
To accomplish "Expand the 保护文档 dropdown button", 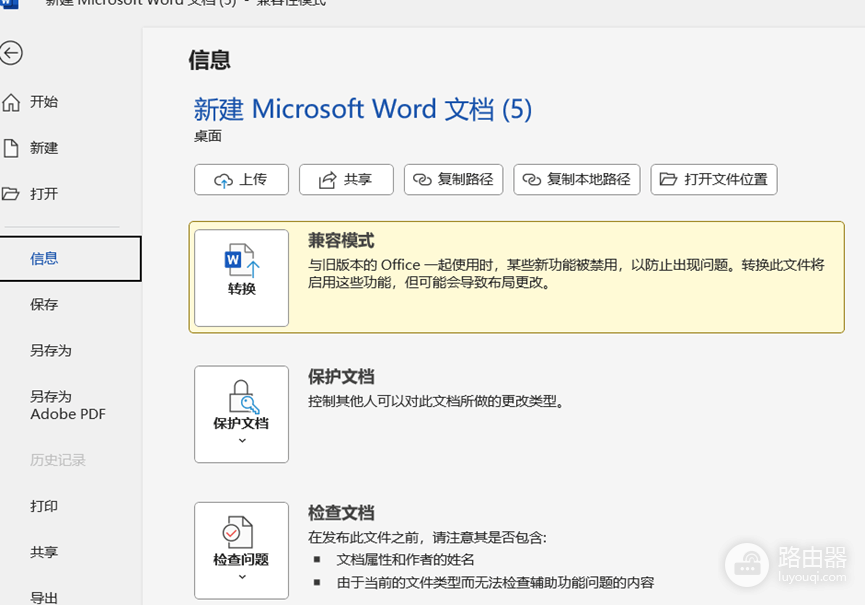I will coord(241,414).
